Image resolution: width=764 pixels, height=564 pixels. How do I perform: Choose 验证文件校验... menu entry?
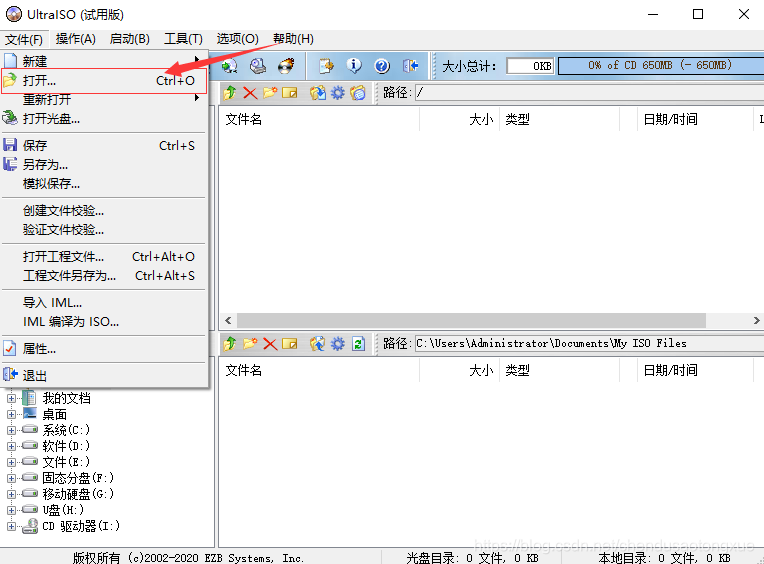104,229
